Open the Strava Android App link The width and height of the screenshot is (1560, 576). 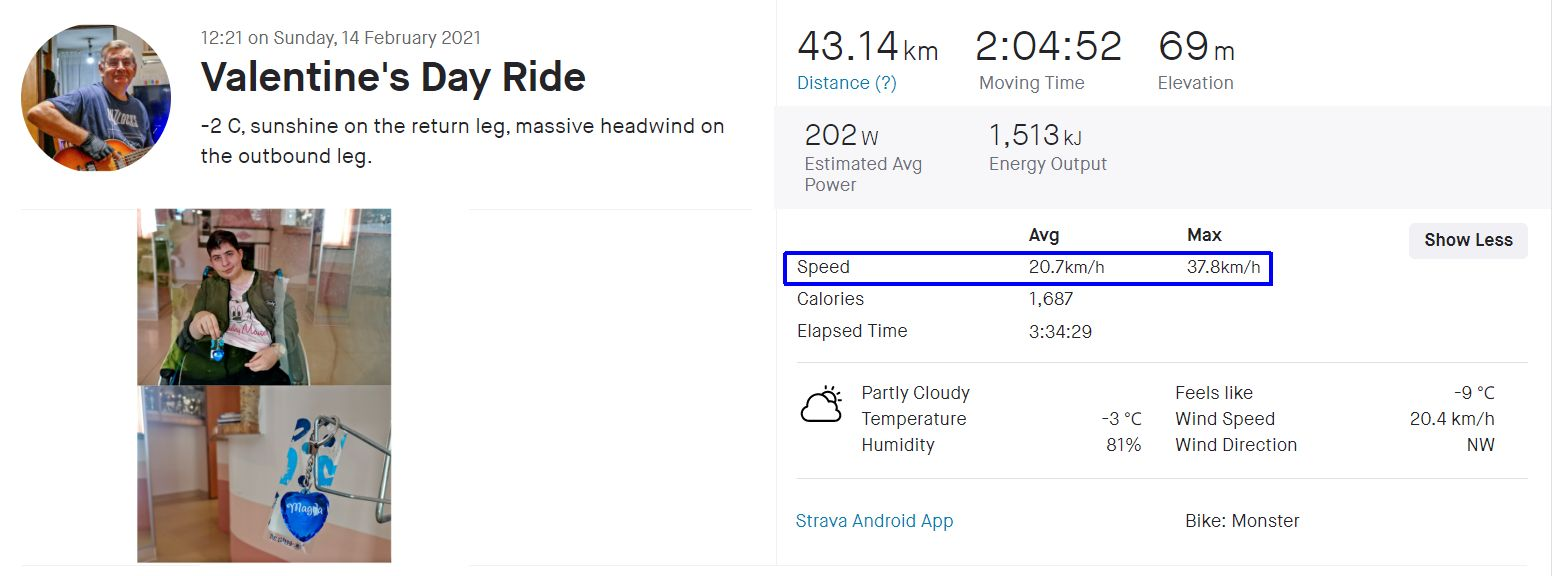tap(874, 521)
